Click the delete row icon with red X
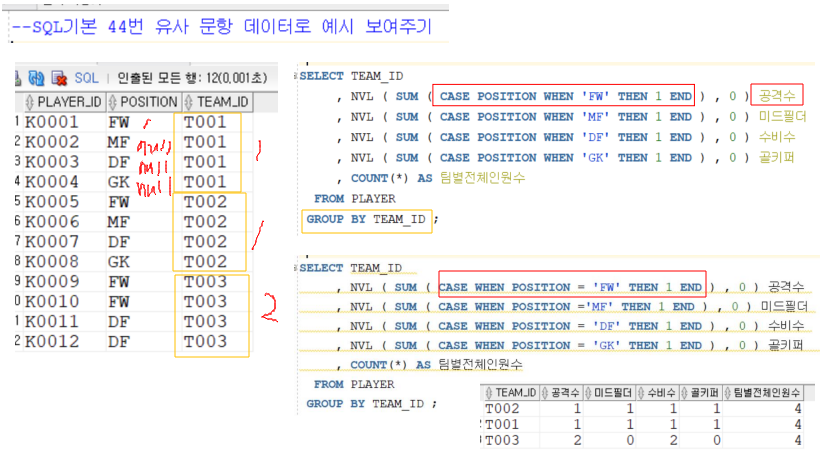822x456 pixels. coord(59,78)
